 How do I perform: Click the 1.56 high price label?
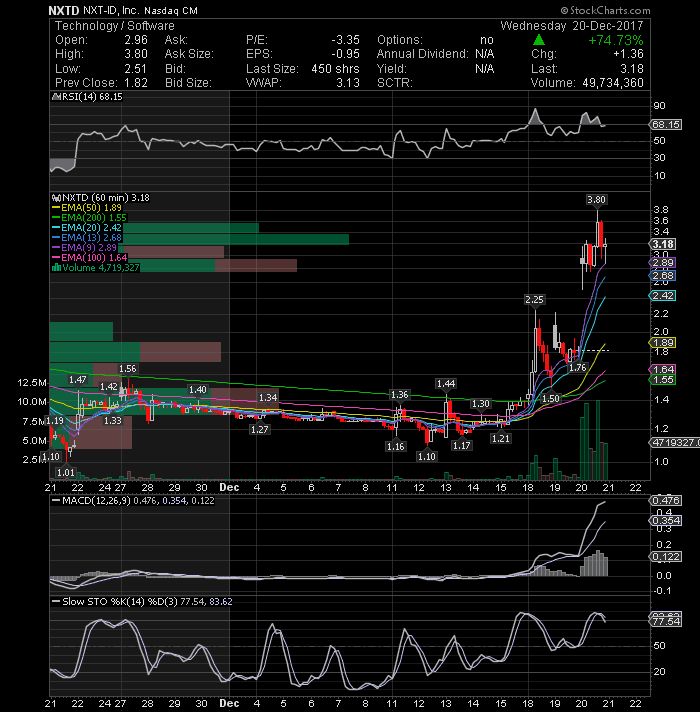point(128,369)
